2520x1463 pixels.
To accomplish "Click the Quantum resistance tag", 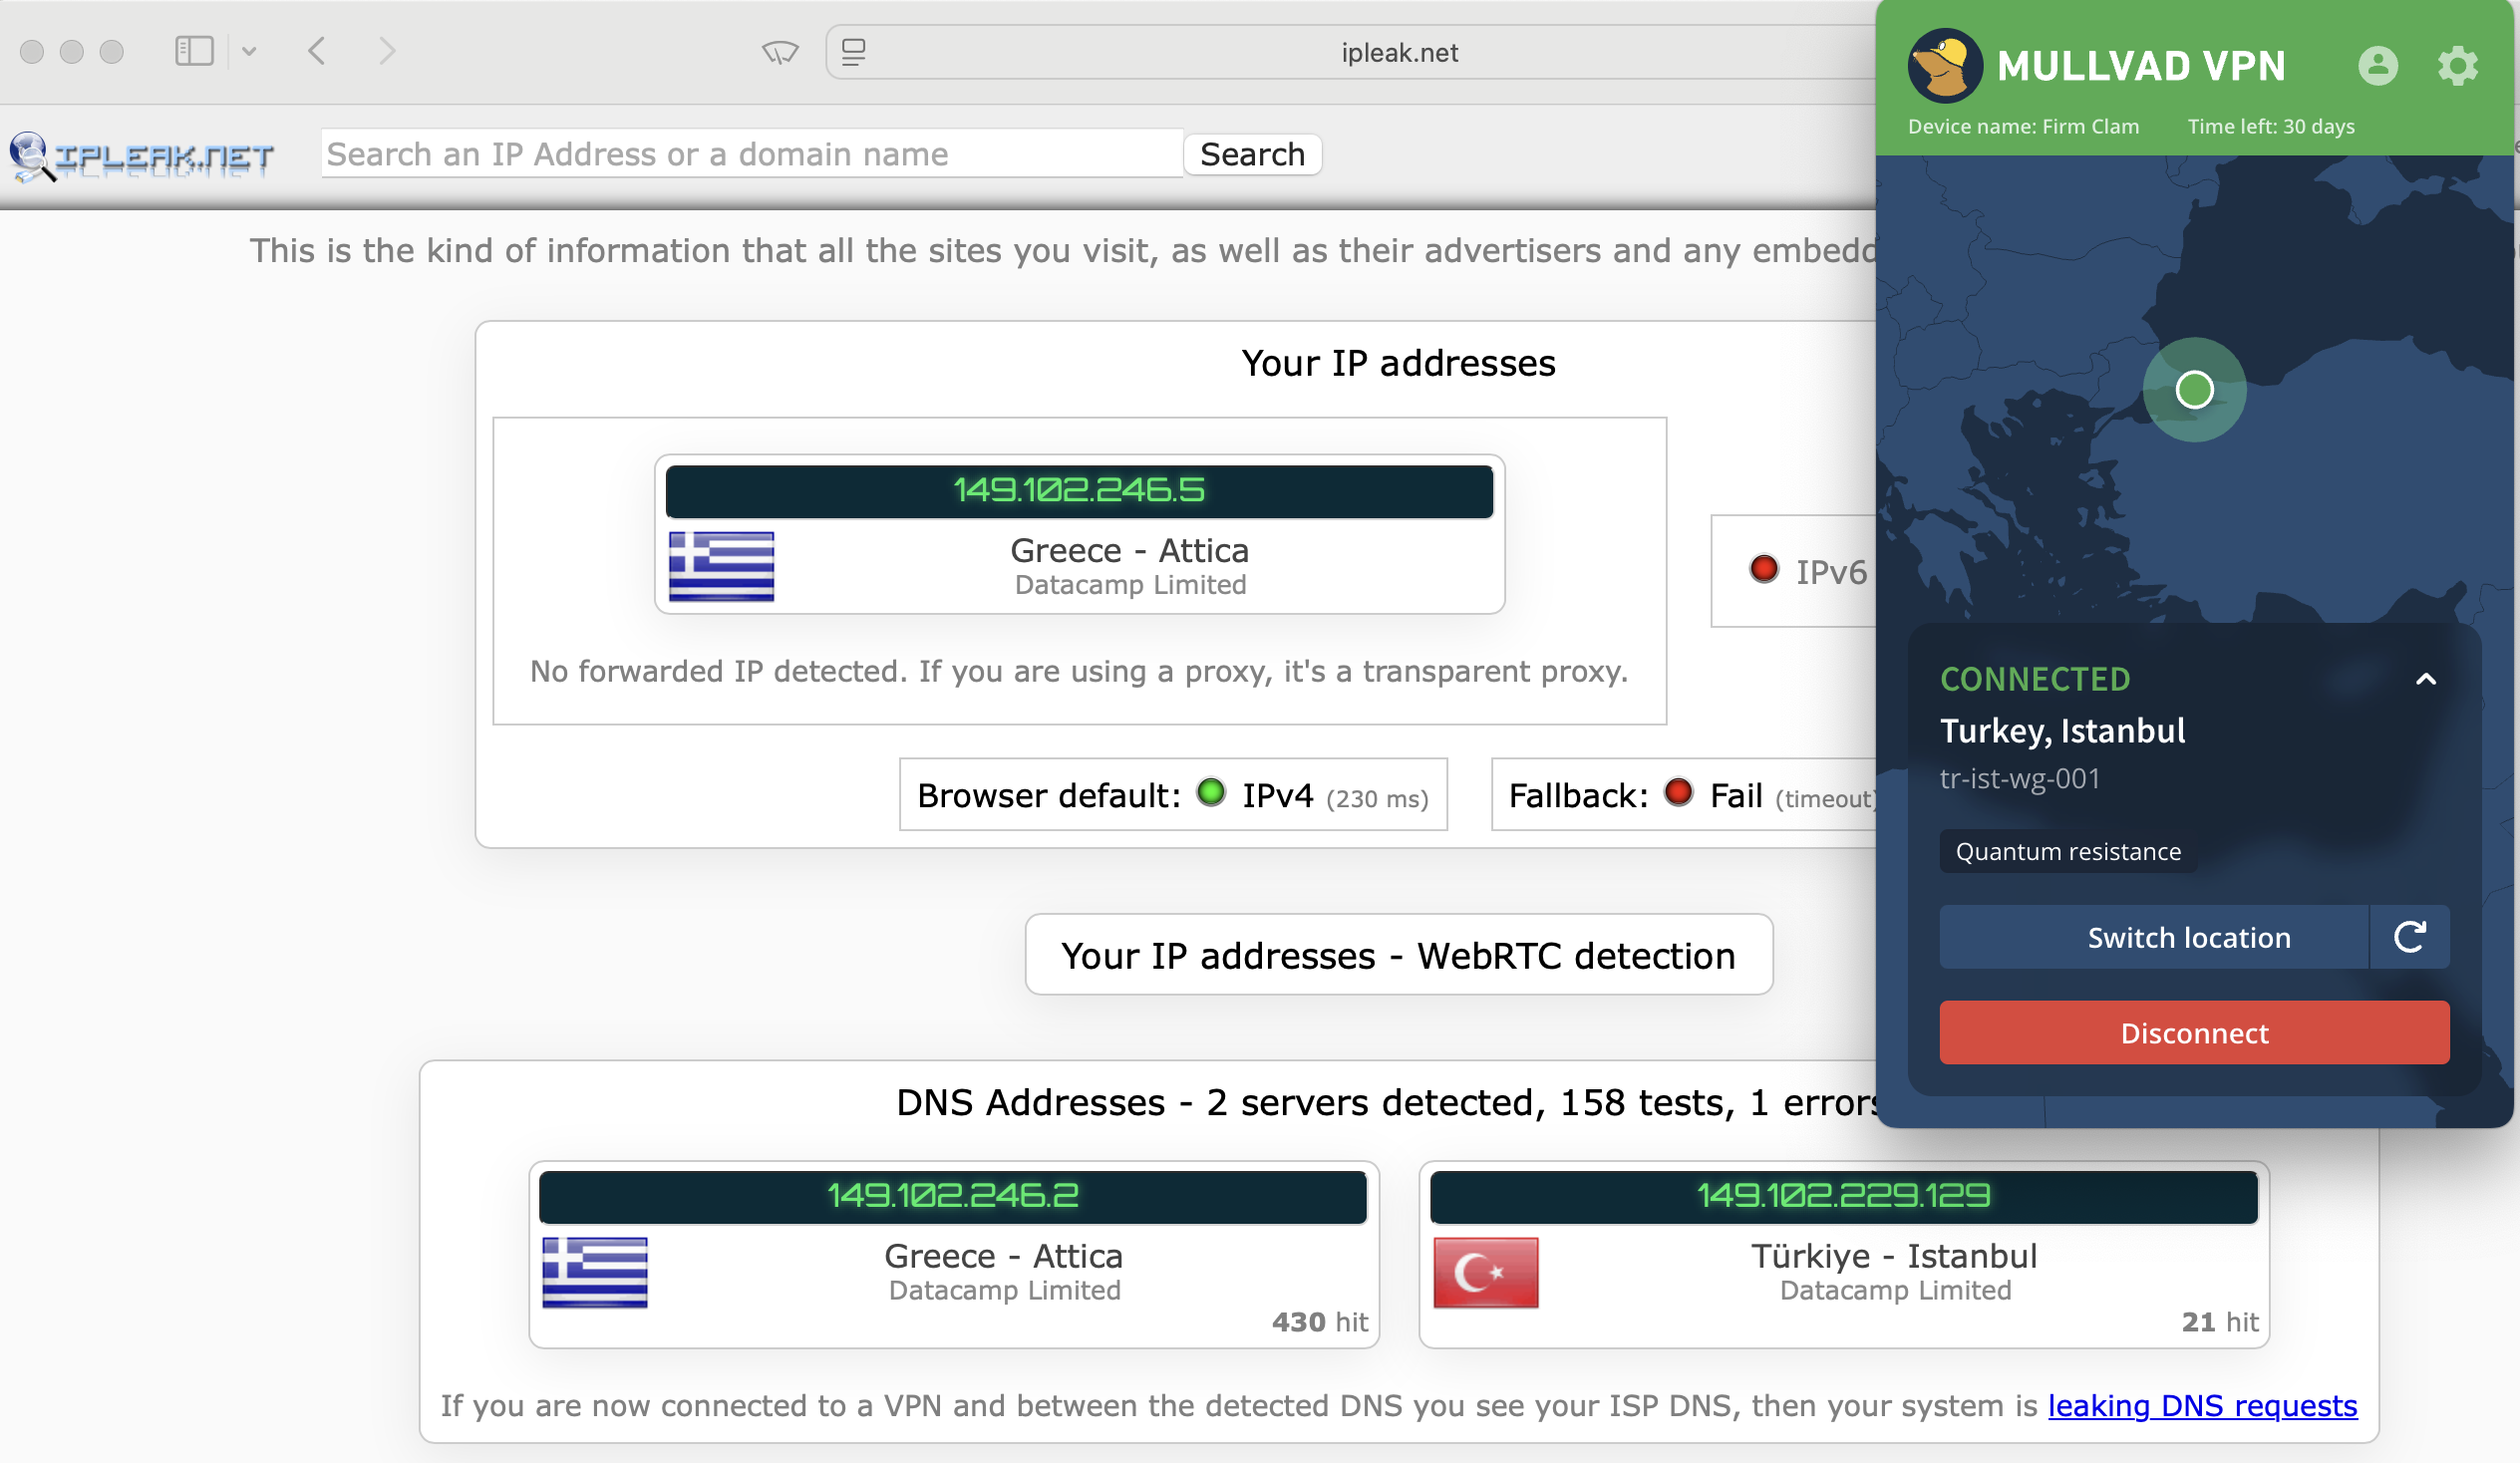I will pyautogui.click(x=2067, y=851).
